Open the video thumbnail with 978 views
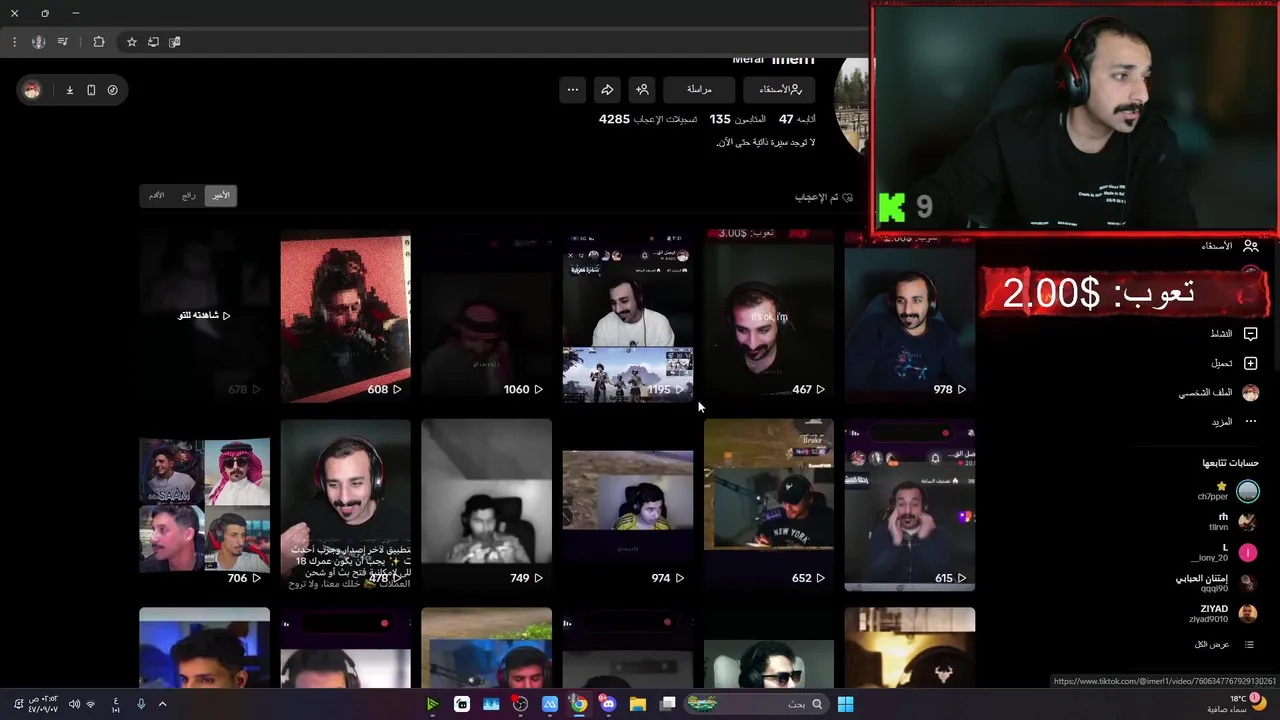1280x720 pixels. point(909,316)
